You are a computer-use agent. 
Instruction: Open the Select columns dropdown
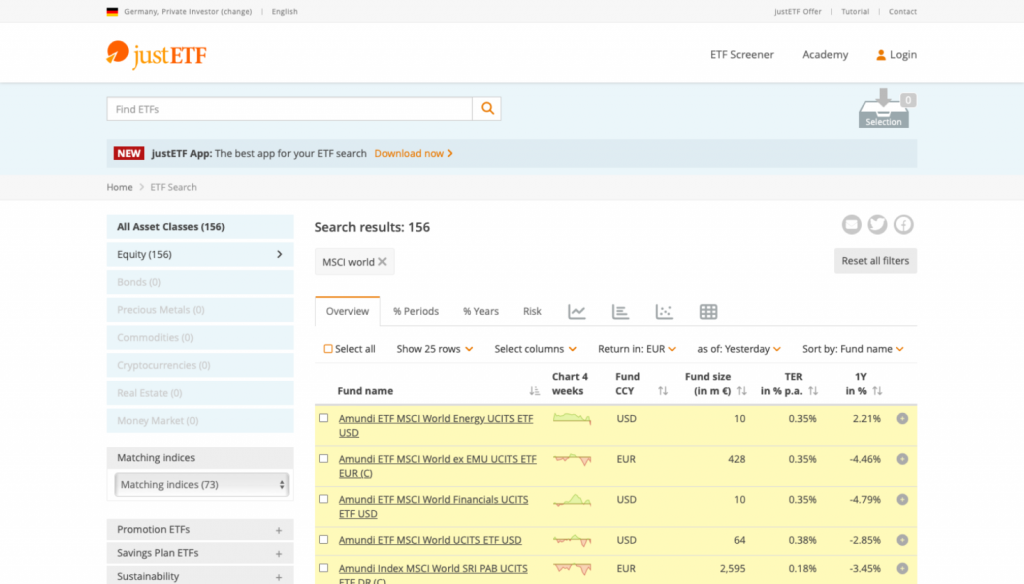536,349
